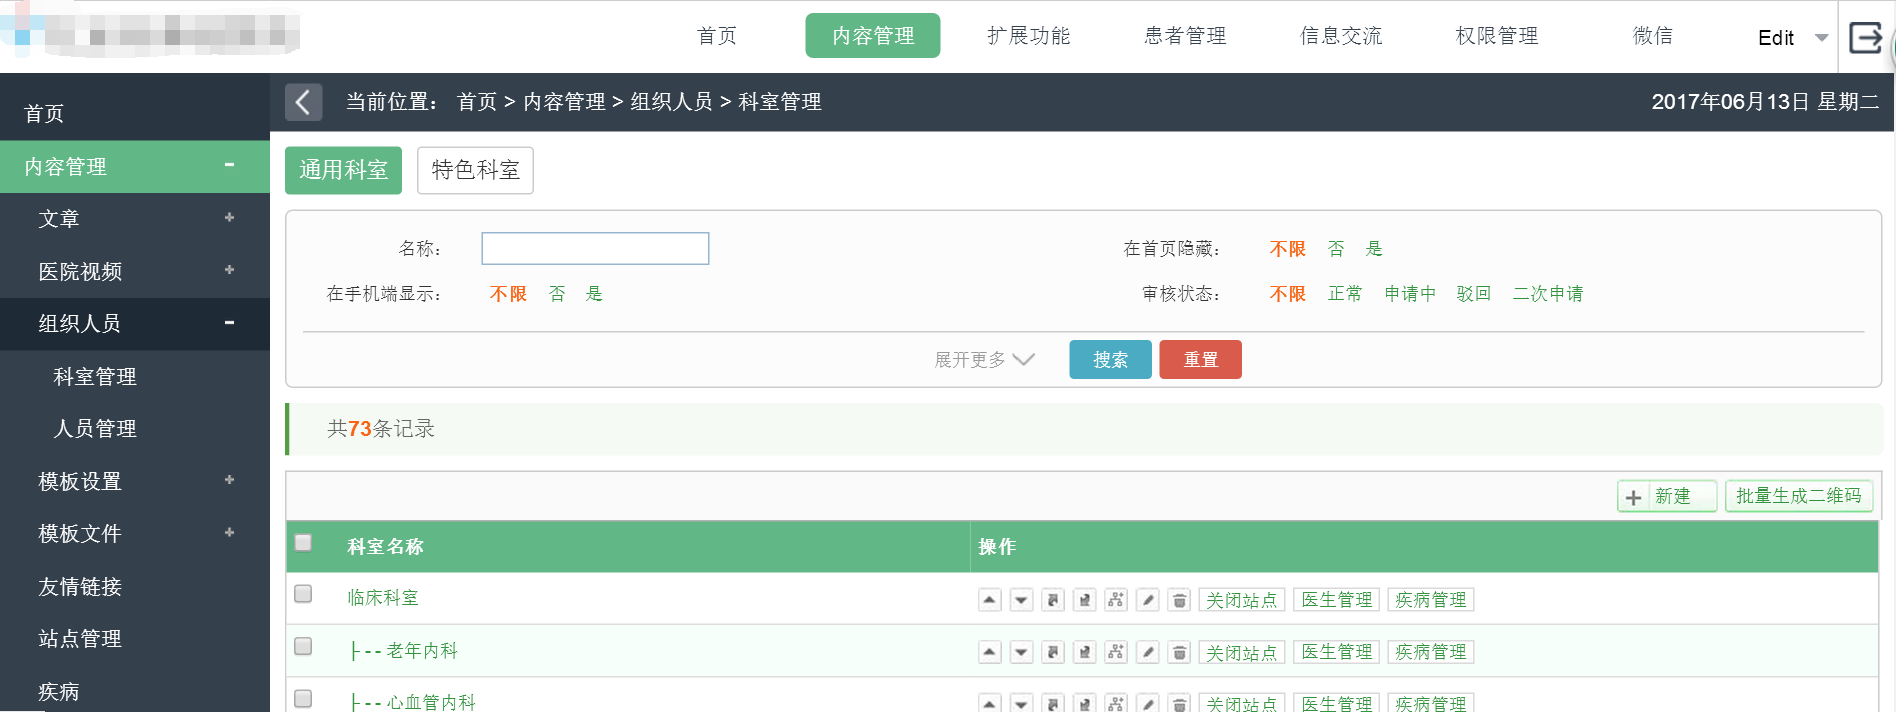Choose 申请中 under 审核状态 filter

coord(1409,294)
